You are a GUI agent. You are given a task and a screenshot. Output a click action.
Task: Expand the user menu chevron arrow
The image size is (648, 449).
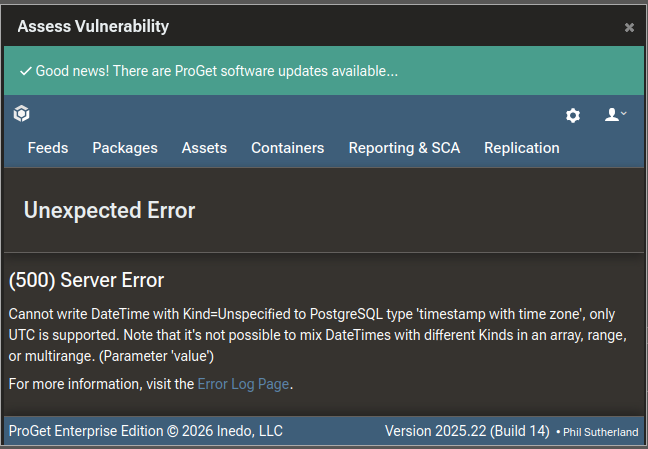coord(624,114)
